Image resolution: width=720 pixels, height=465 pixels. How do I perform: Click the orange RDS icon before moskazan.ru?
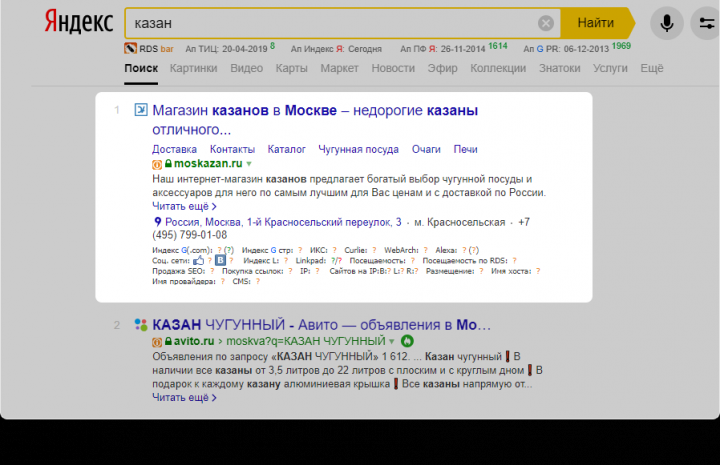[157, 164]
